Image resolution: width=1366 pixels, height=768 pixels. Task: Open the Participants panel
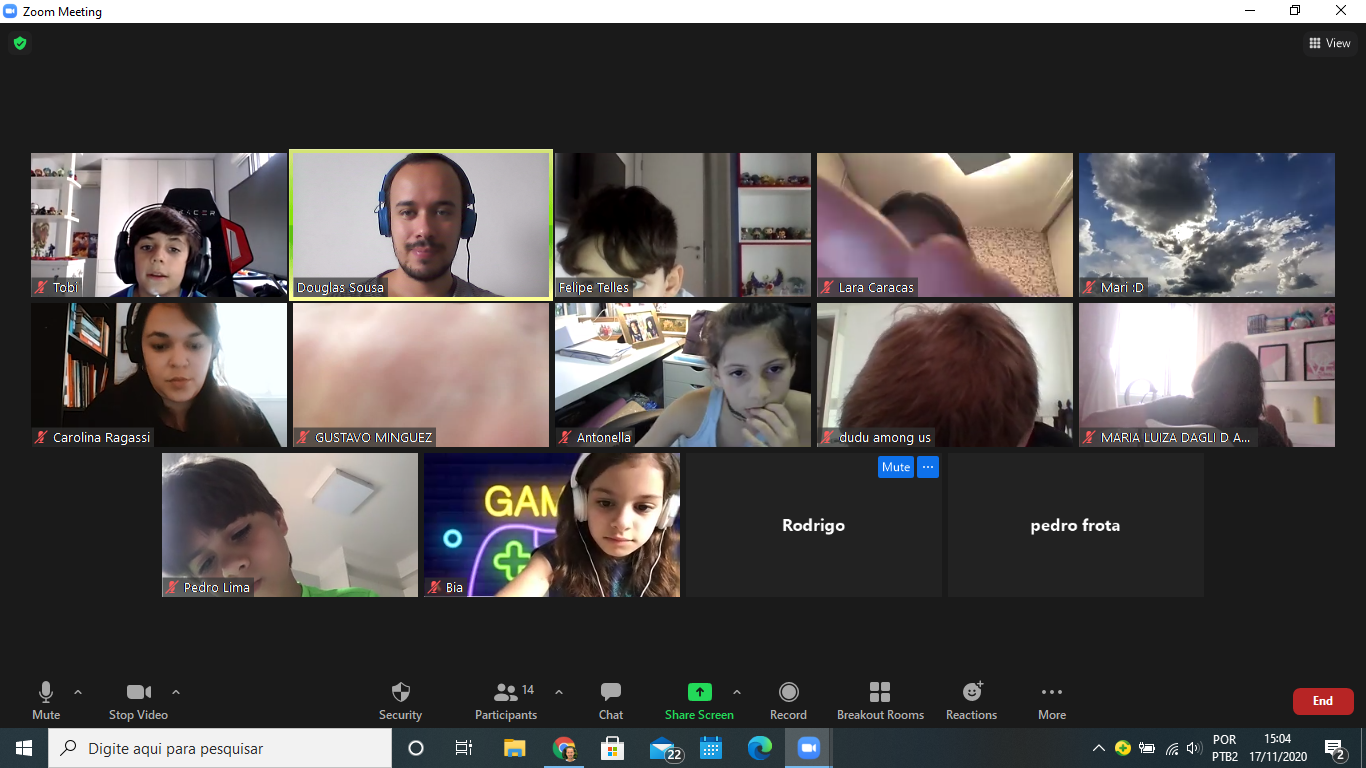tap(506, 700)
